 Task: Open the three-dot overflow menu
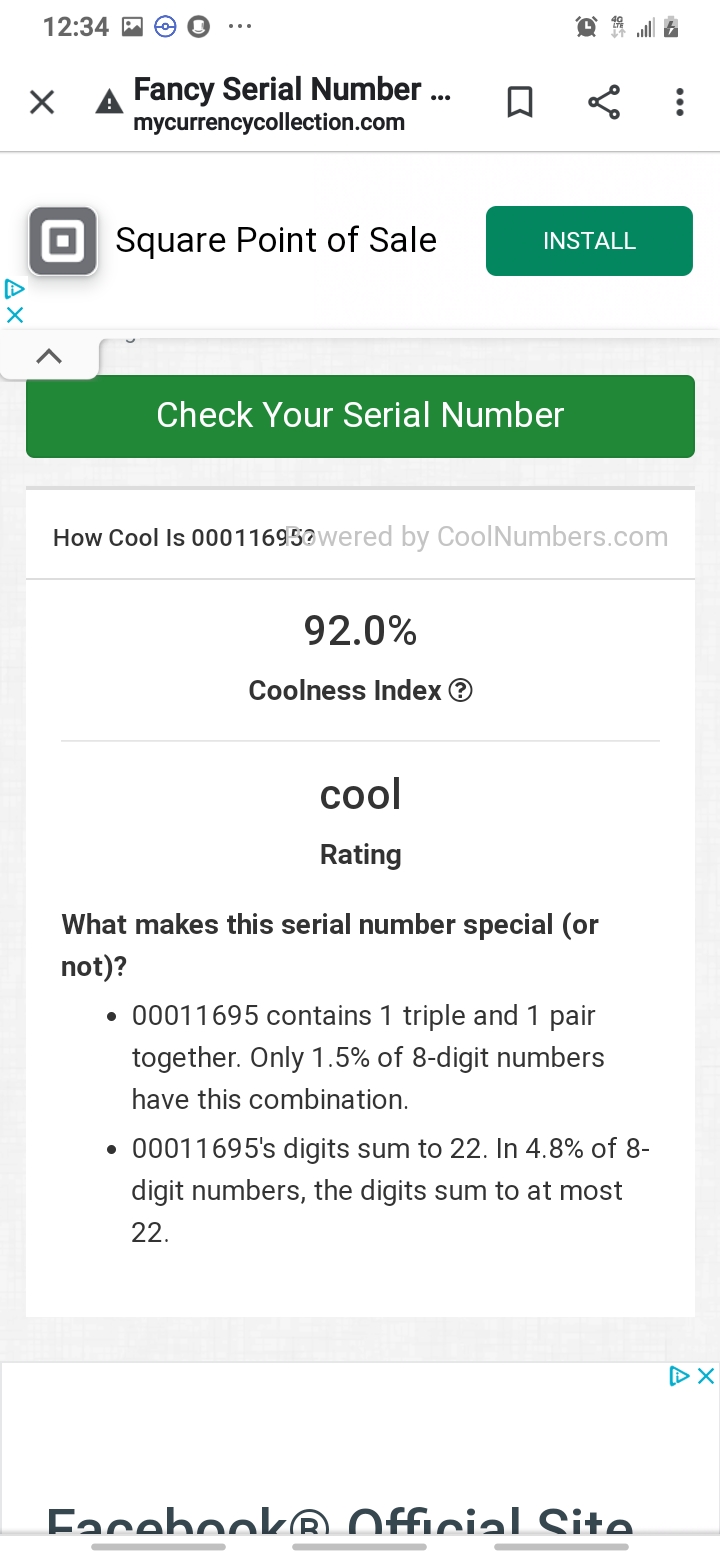pos(679,102)
